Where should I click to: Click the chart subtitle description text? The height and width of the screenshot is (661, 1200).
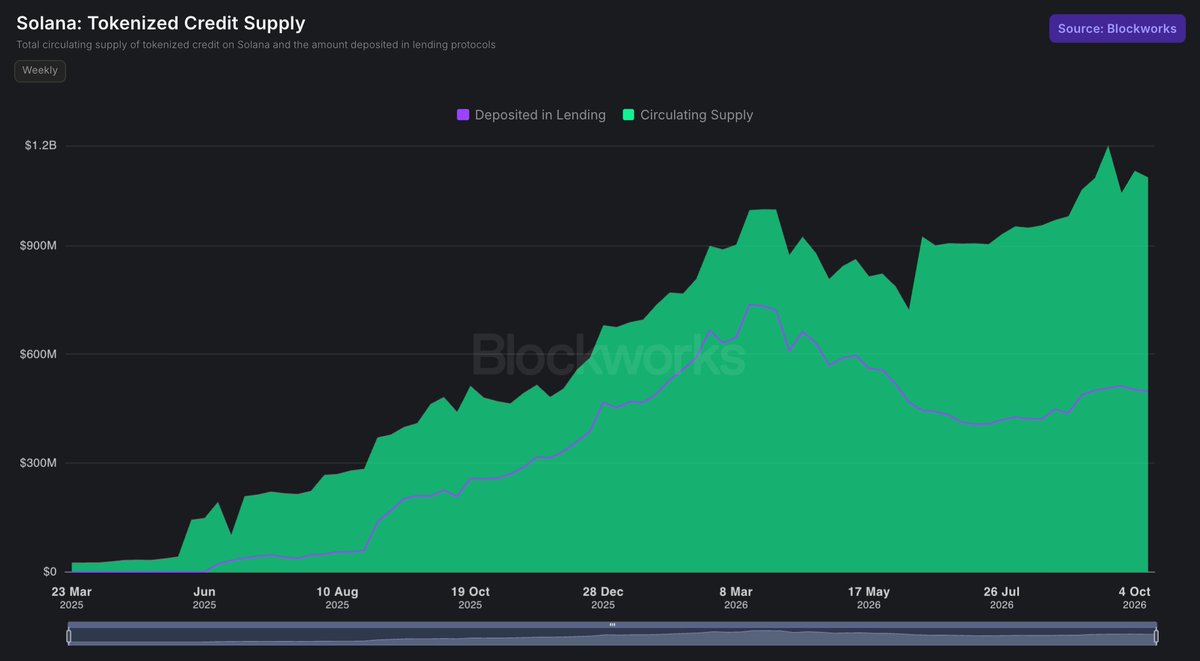pos(256,45)
